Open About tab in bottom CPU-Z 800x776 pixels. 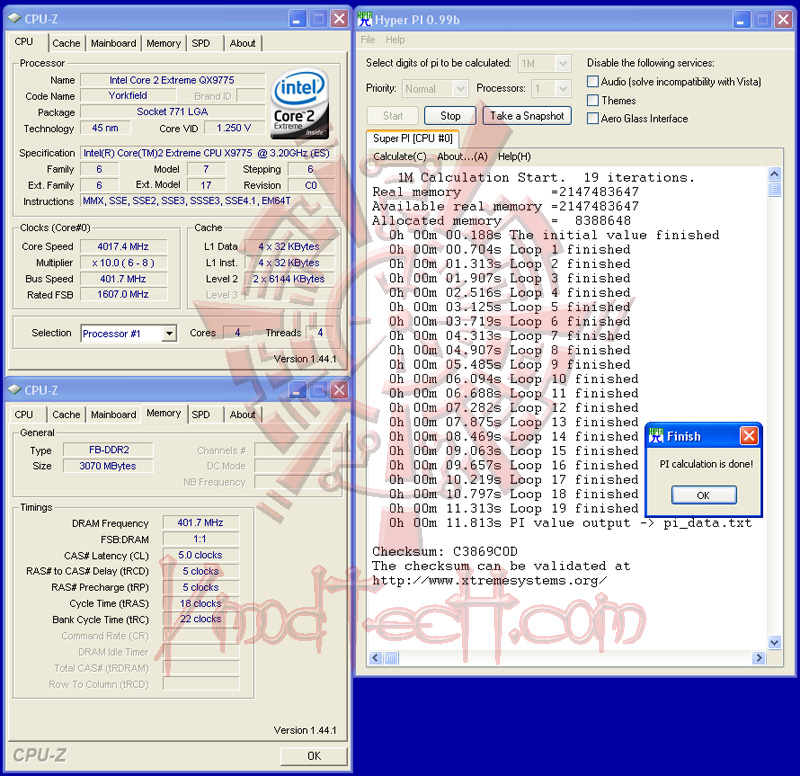pyautogui.click(x=242, y=415)
